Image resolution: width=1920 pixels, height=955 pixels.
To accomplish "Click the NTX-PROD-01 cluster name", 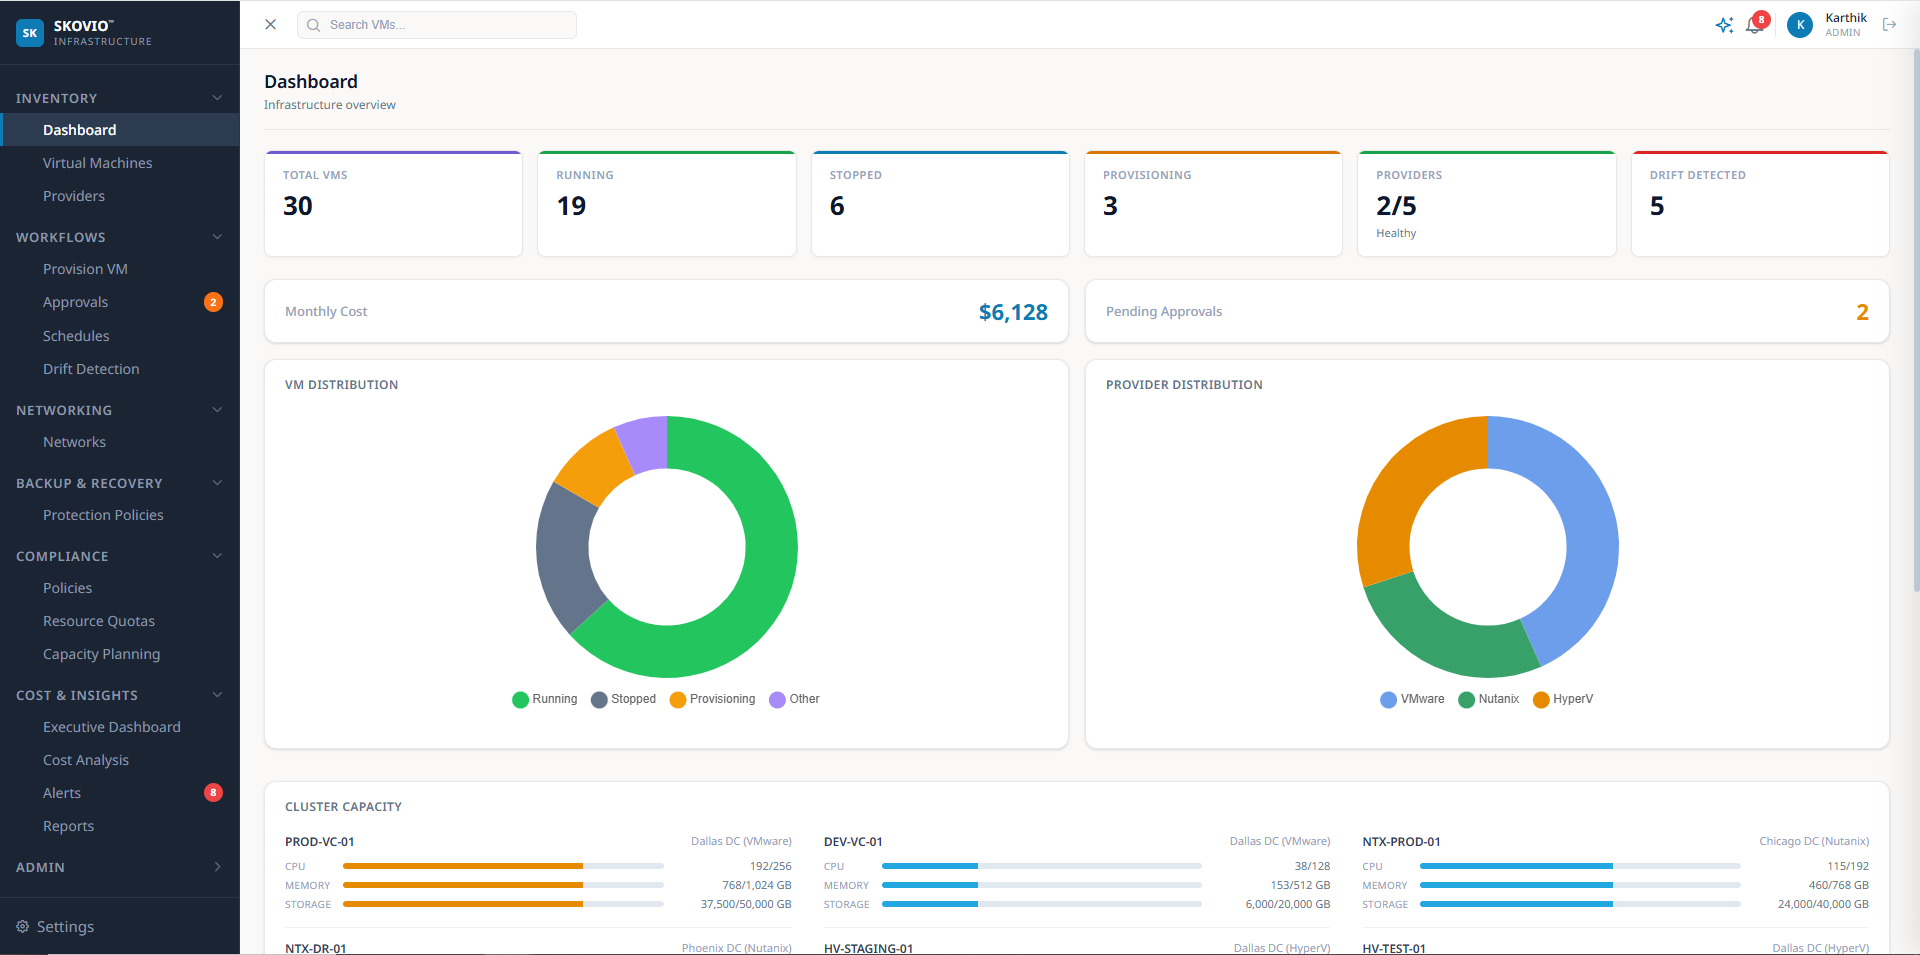I will coord(1401,842).
